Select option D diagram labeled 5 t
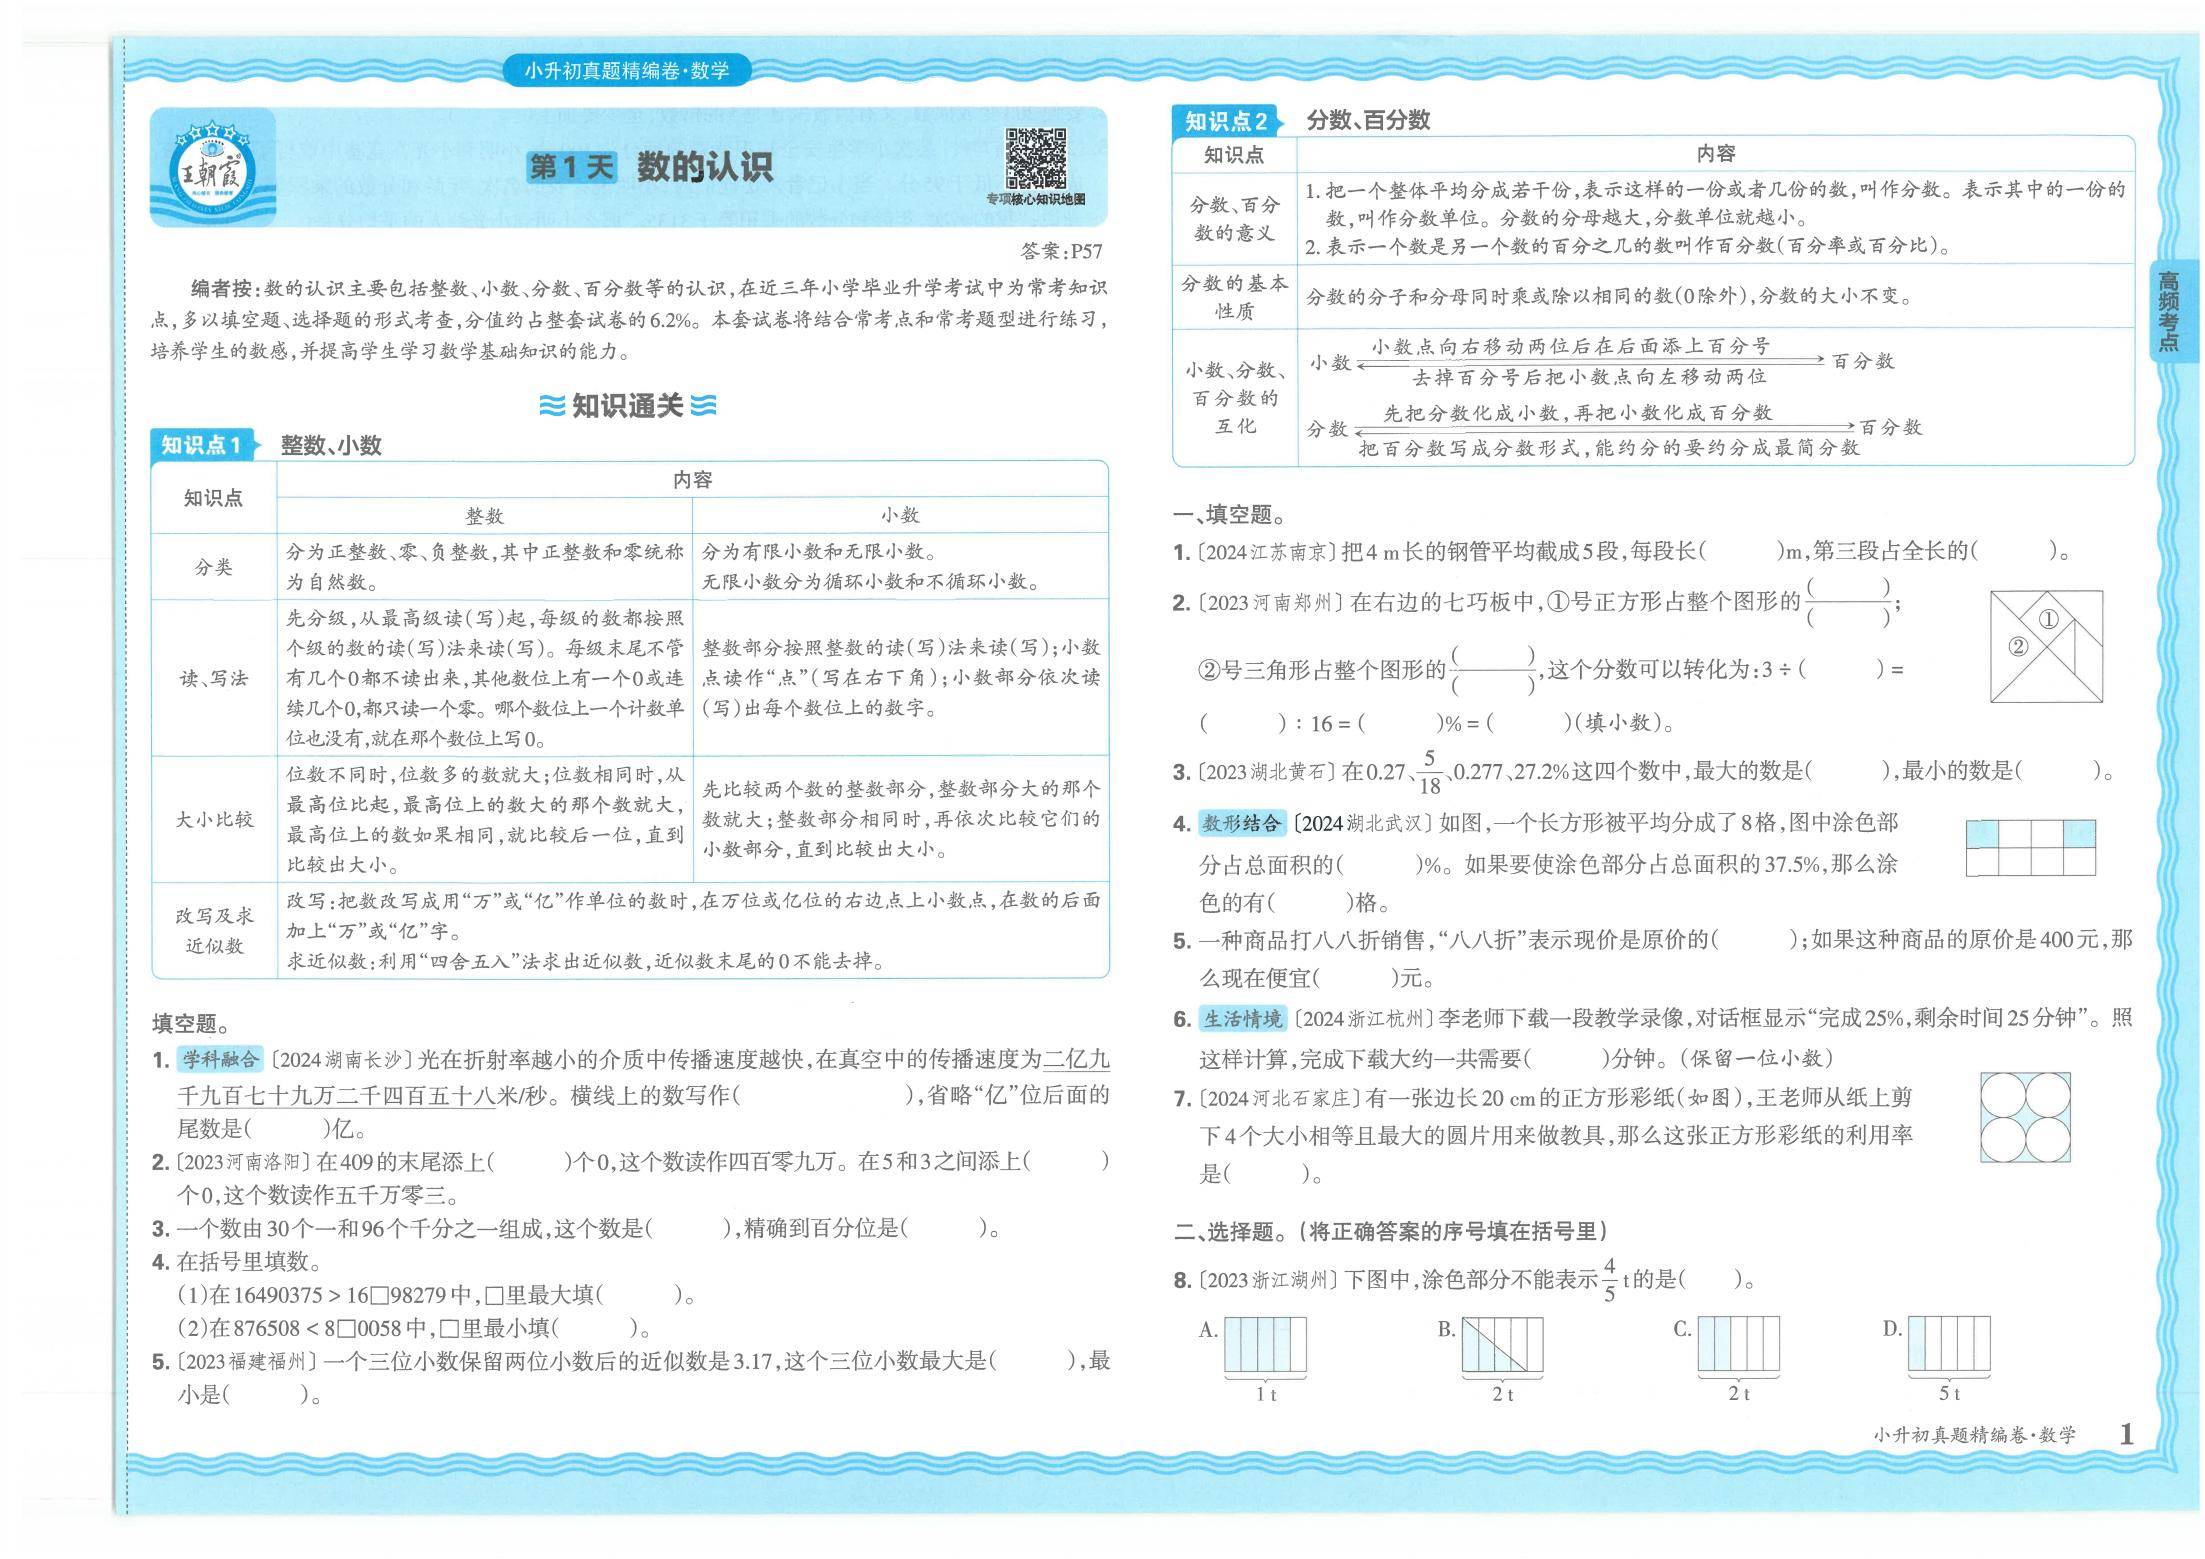This screenshot has height=1559, width=2205. pyautogui.click(x=1949, y=1344)
